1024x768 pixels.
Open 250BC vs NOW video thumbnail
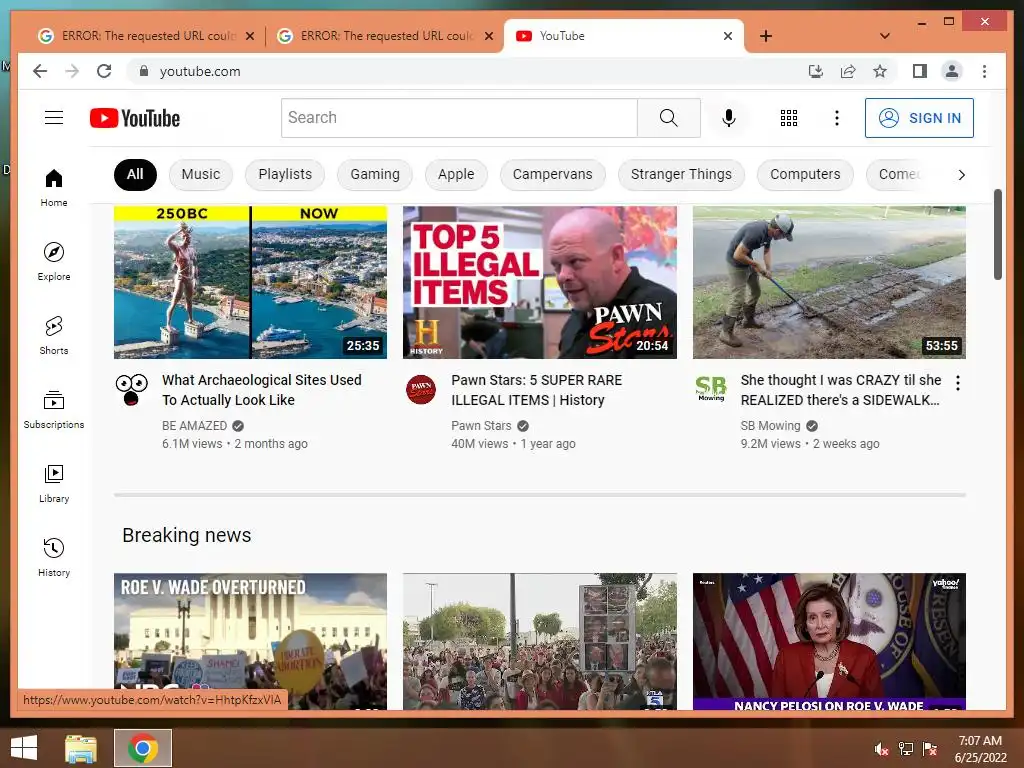tap(250, 282)
